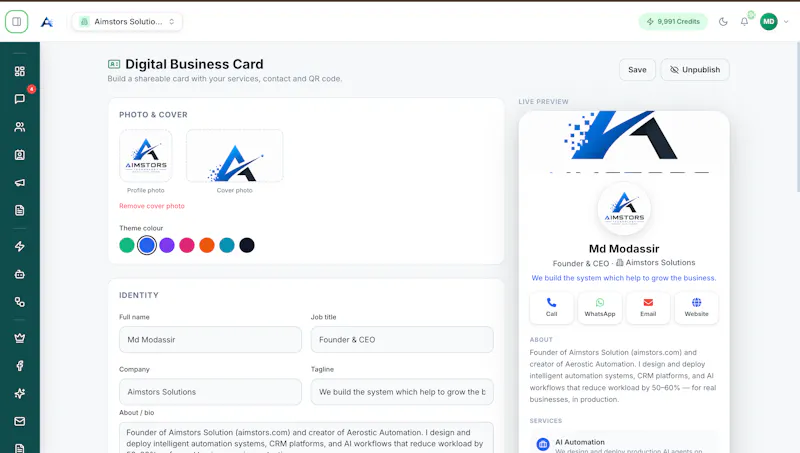This screenshot has width=800, height=453.
Task: Click the Job title input field
Action: coord(402,340)
